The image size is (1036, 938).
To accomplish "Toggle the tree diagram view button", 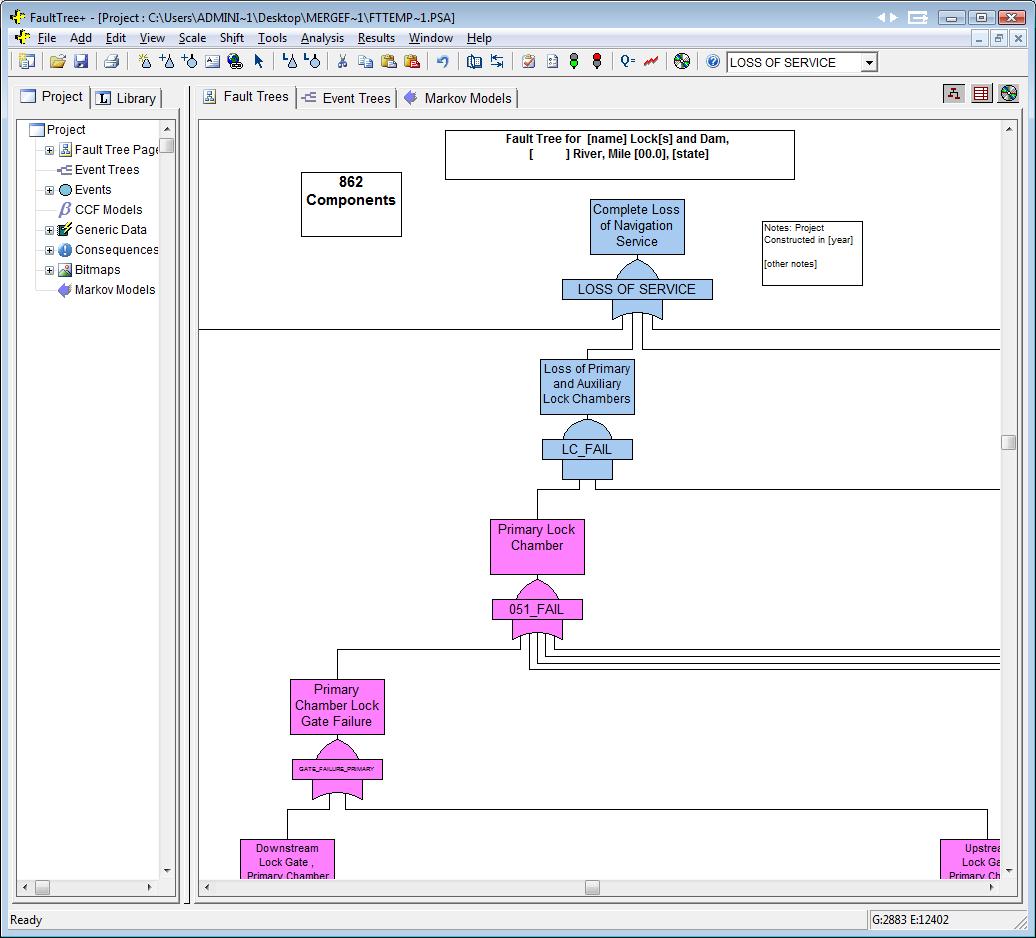I will coord(954,93).
